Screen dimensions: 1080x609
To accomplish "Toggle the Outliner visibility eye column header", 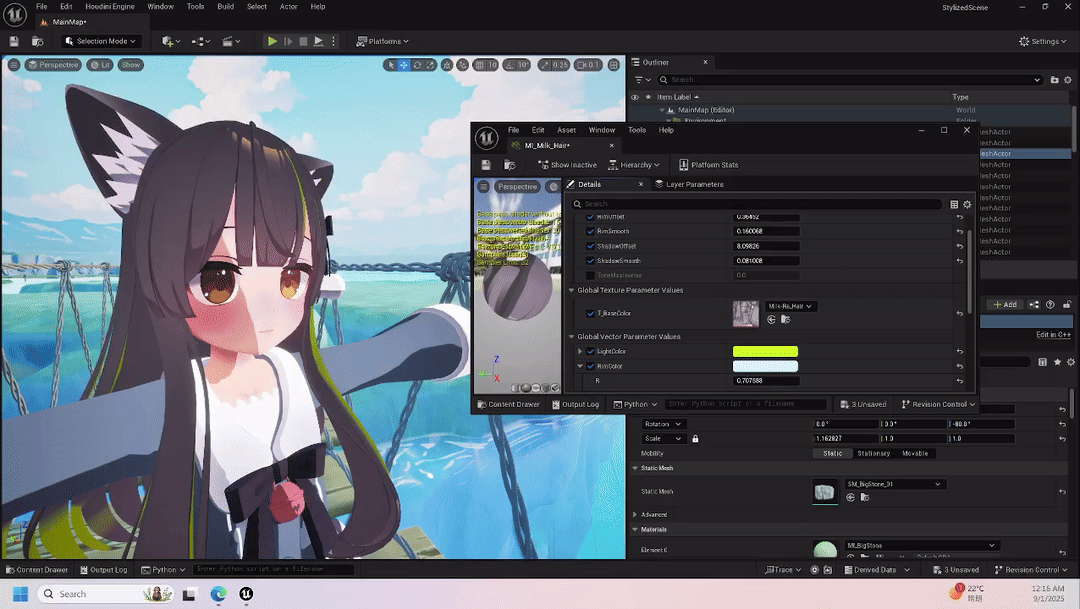I will coord(635,97).
